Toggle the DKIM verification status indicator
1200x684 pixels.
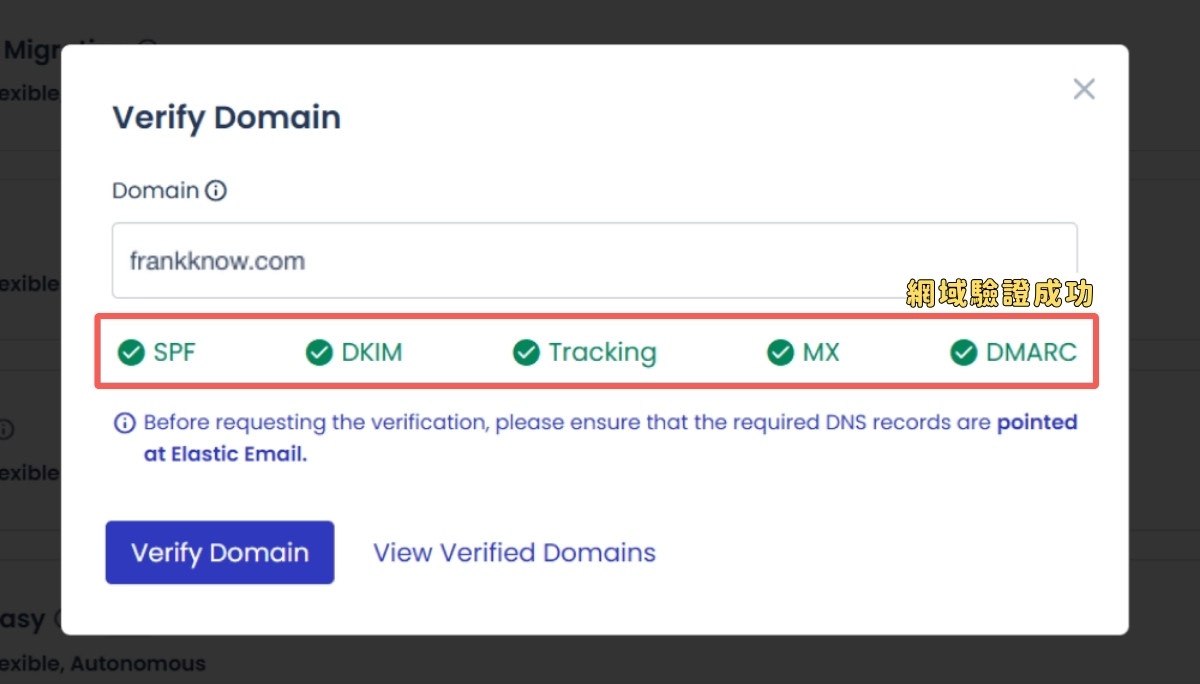click(x=319, y=352)
